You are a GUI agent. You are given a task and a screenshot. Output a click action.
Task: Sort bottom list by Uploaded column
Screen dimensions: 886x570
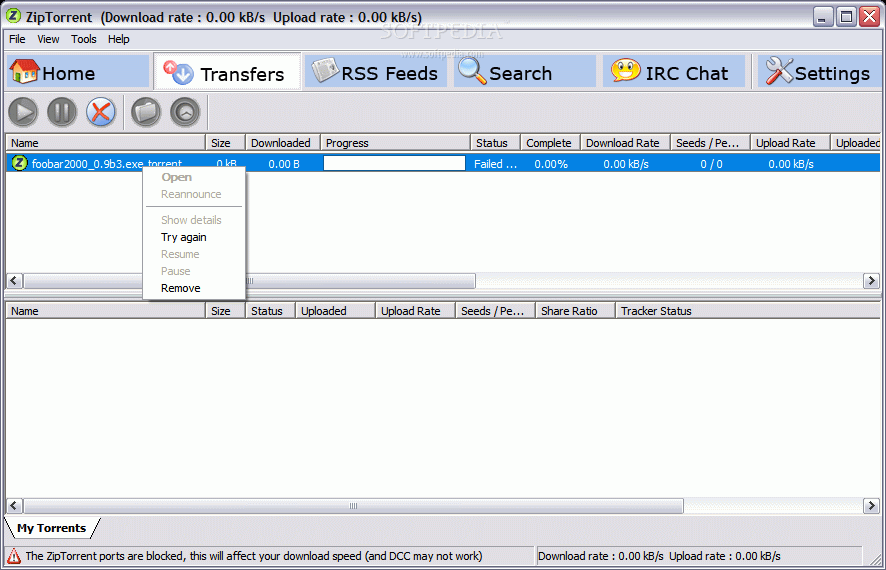tap(335, 311)
